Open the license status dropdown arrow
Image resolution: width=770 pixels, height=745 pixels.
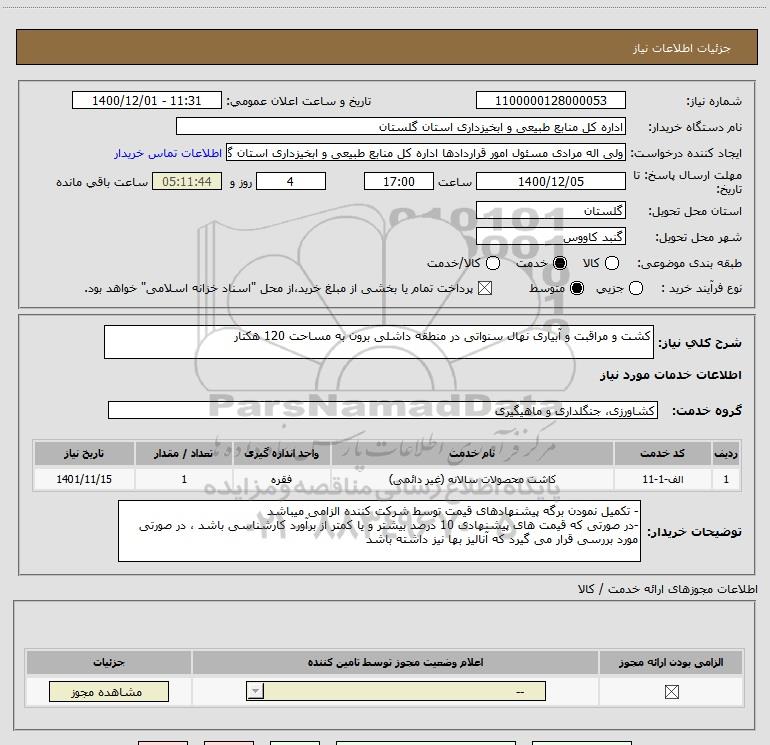pos(255,691)
